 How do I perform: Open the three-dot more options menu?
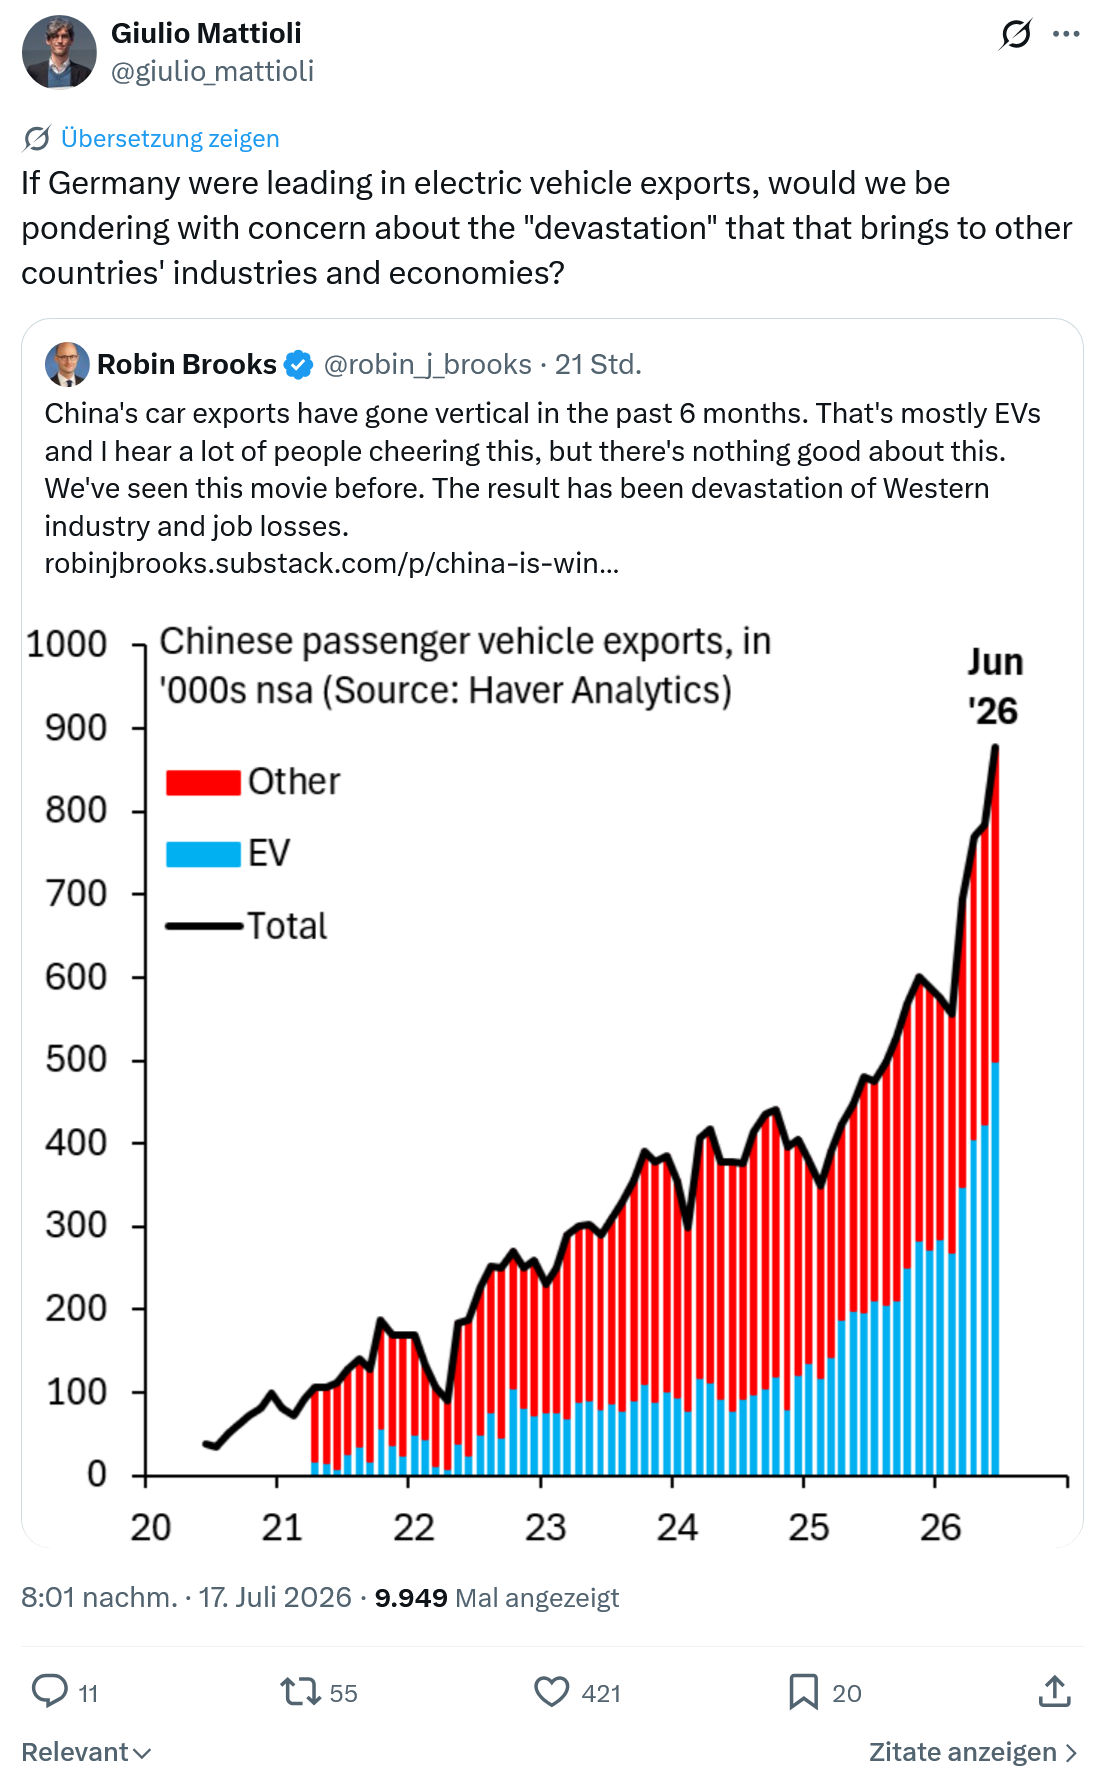(x=1066, y=34)
